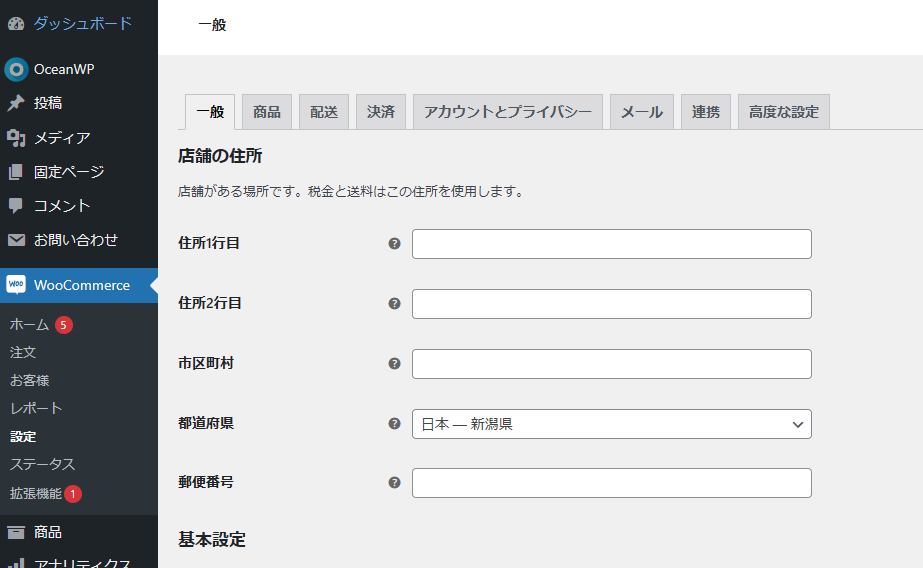
Task: Click the 市区町村 text input field
Action: pos(611,364)
